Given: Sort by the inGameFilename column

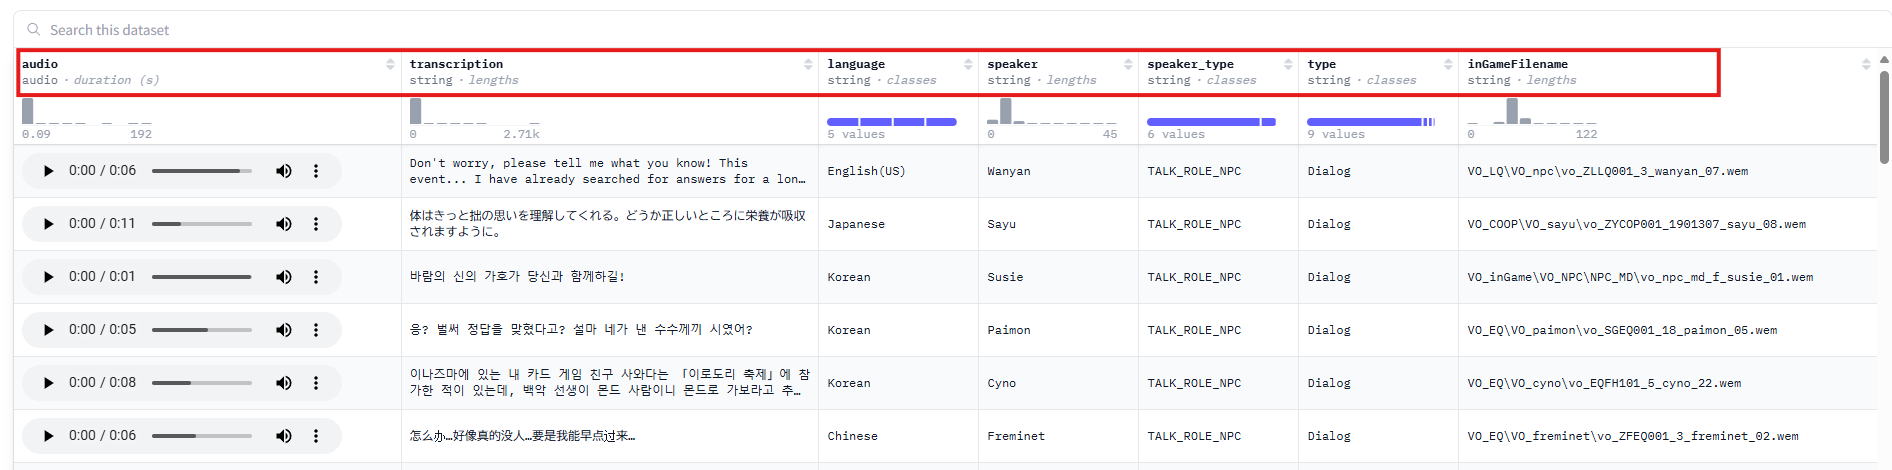Looking at the screenshot, I should tap(1866, 64).
